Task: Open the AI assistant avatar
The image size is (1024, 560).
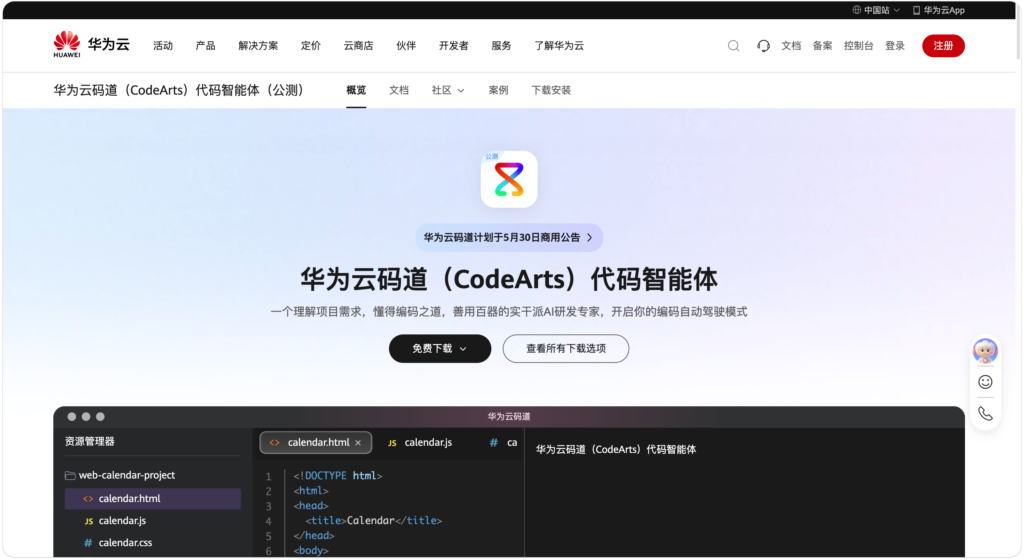Action: 985,350
